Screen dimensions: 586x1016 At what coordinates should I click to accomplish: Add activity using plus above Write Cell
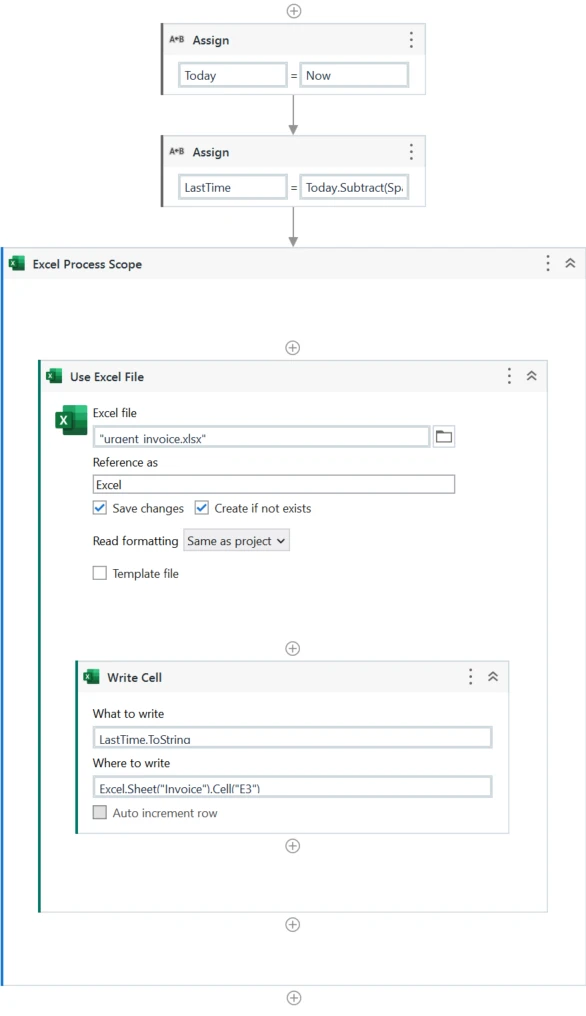292,649
